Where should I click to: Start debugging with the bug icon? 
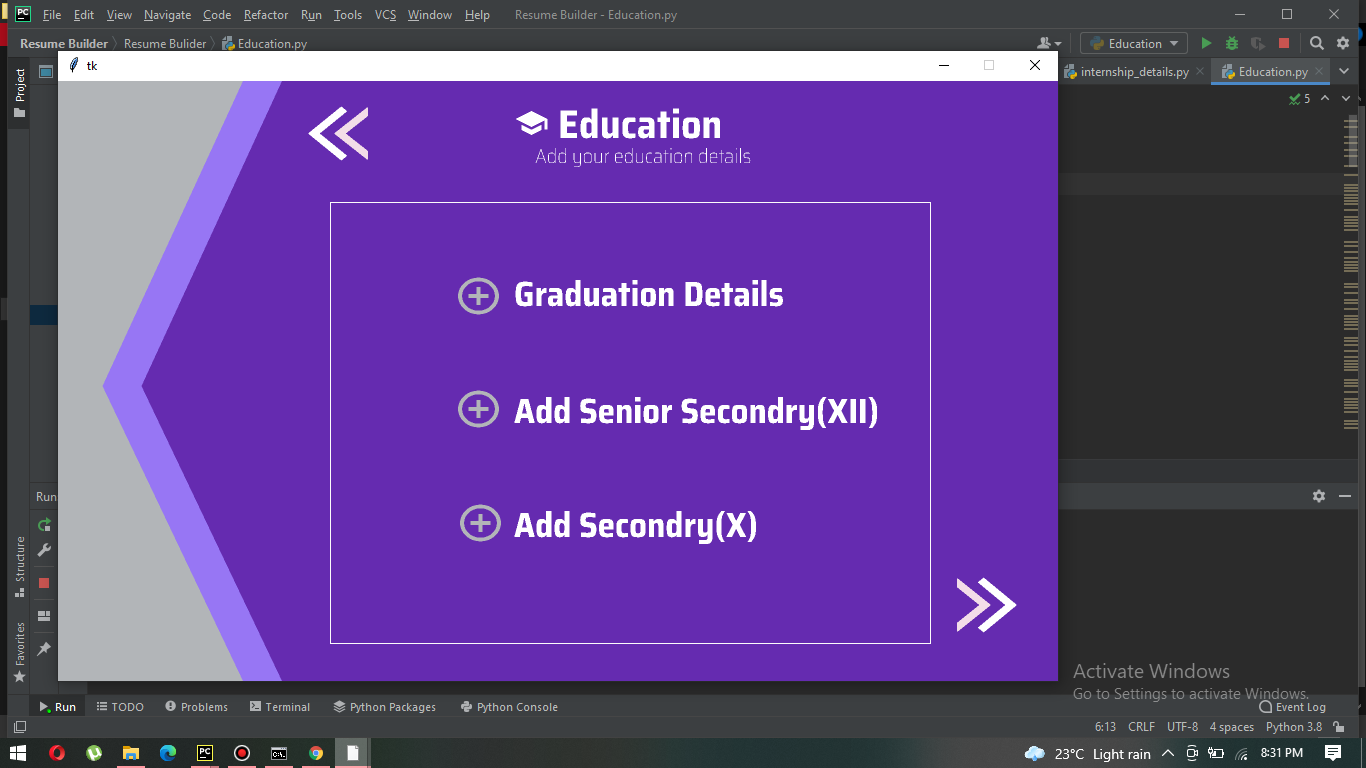tap(1231, 43)
